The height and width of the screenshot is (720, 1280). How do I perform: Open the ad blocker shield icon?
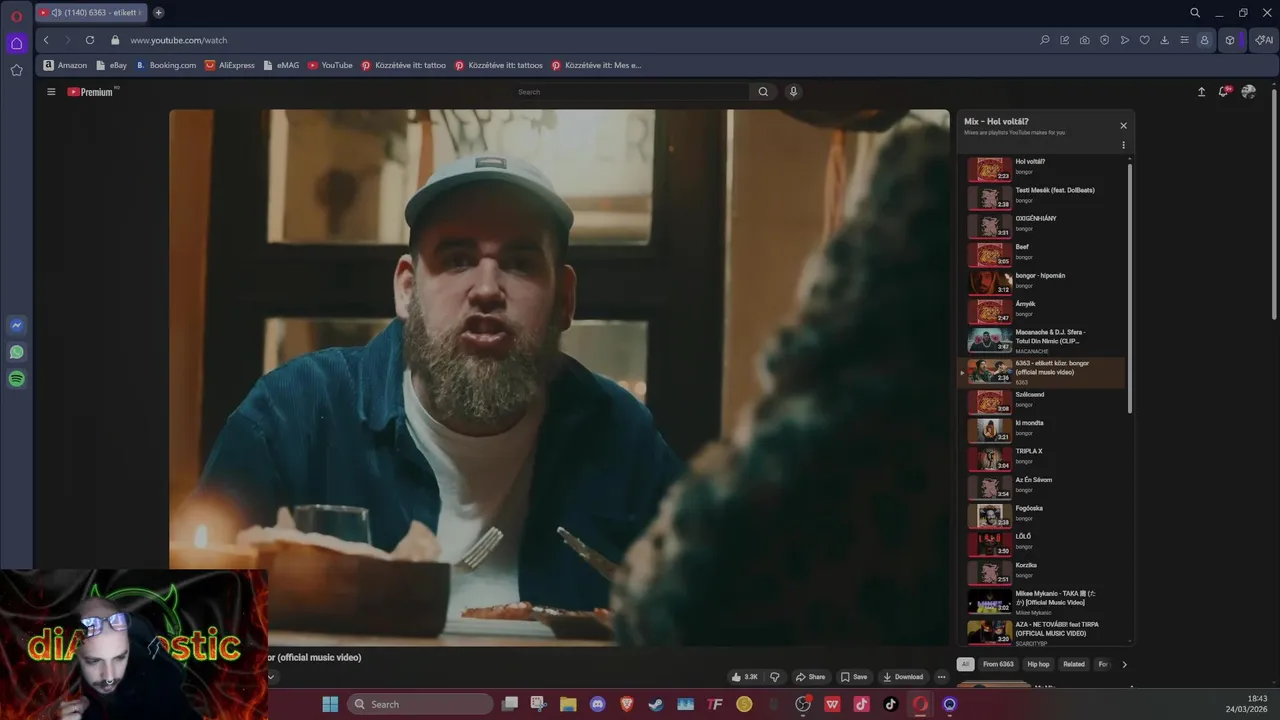[x=1105, y=40]
